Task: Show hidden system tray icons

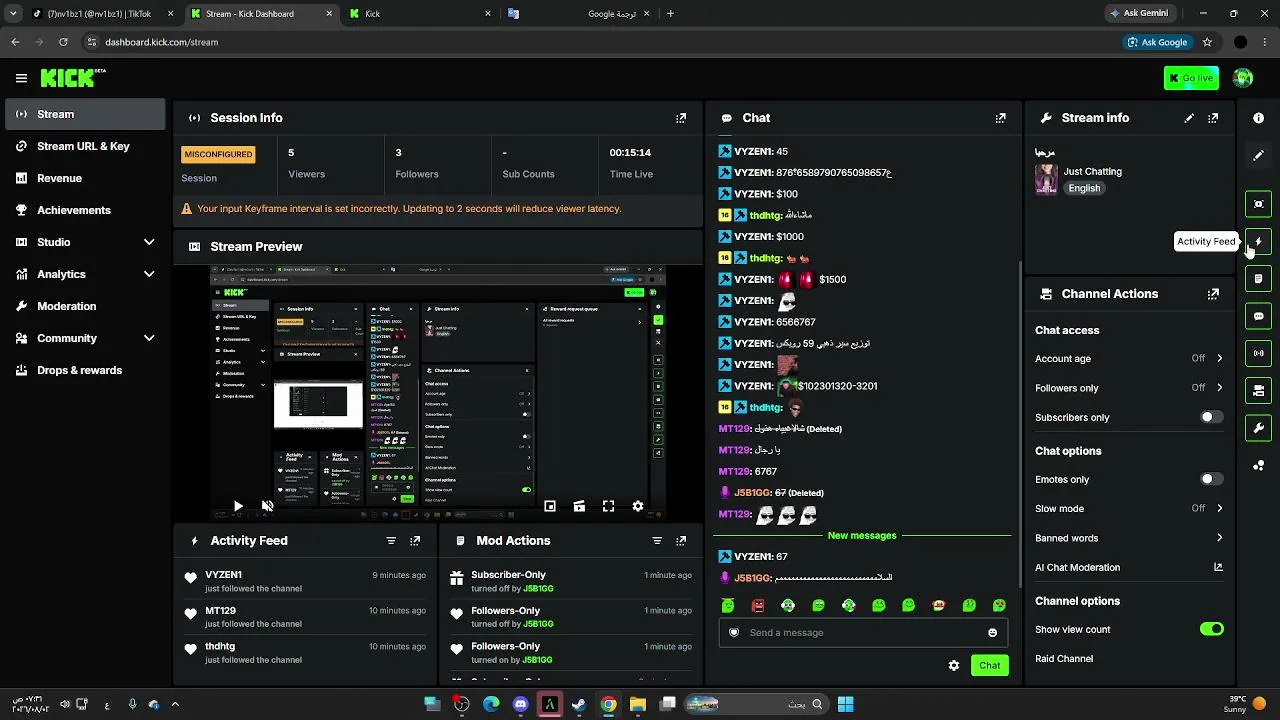Action: (x=175, y=704)
